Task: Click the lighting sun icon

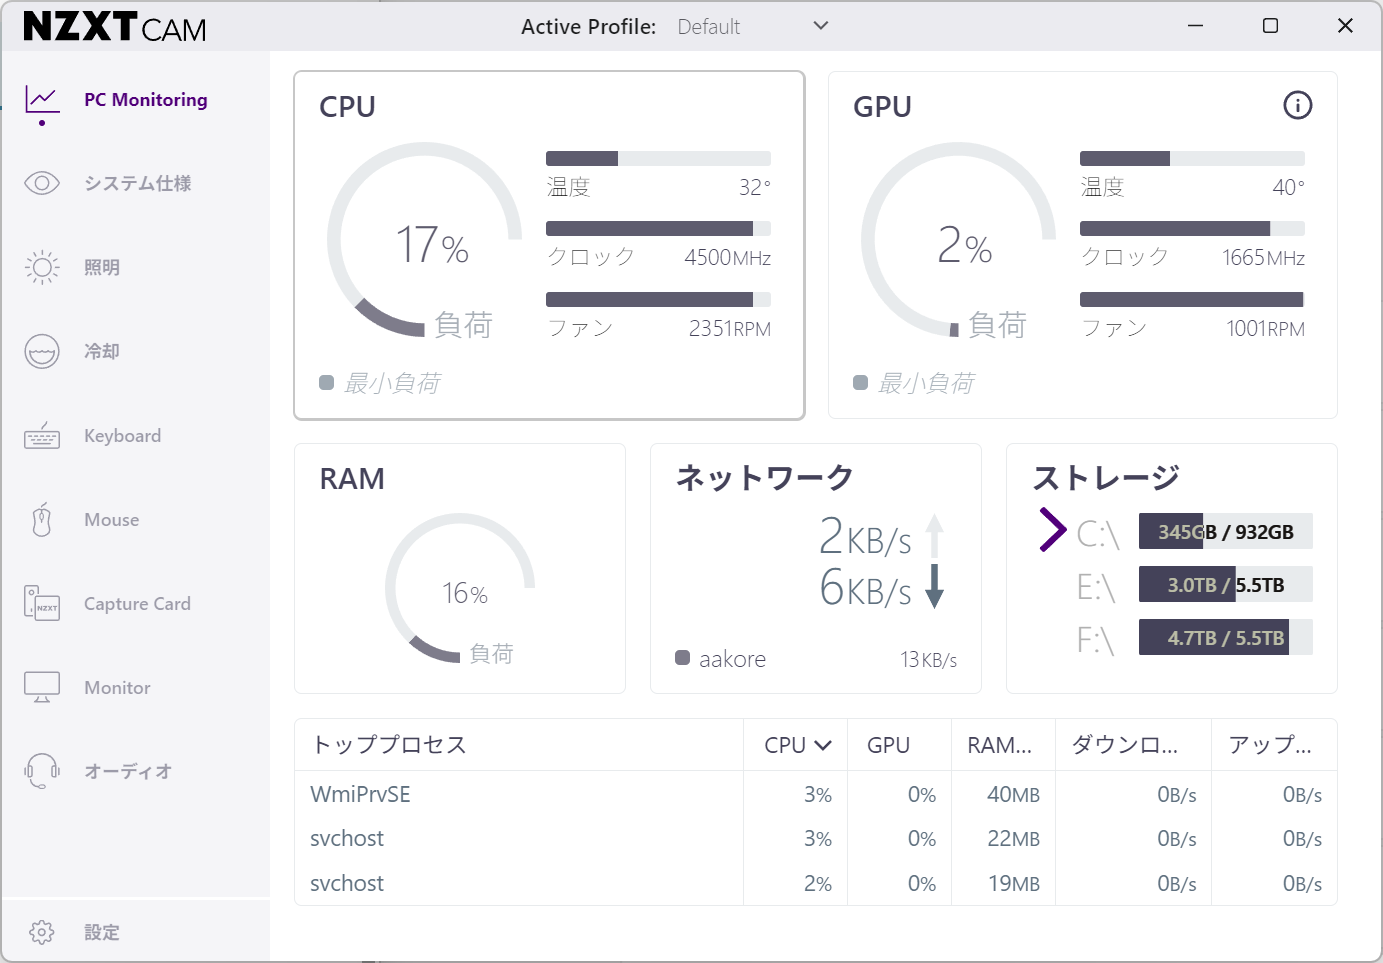Action: pos(42,267)
